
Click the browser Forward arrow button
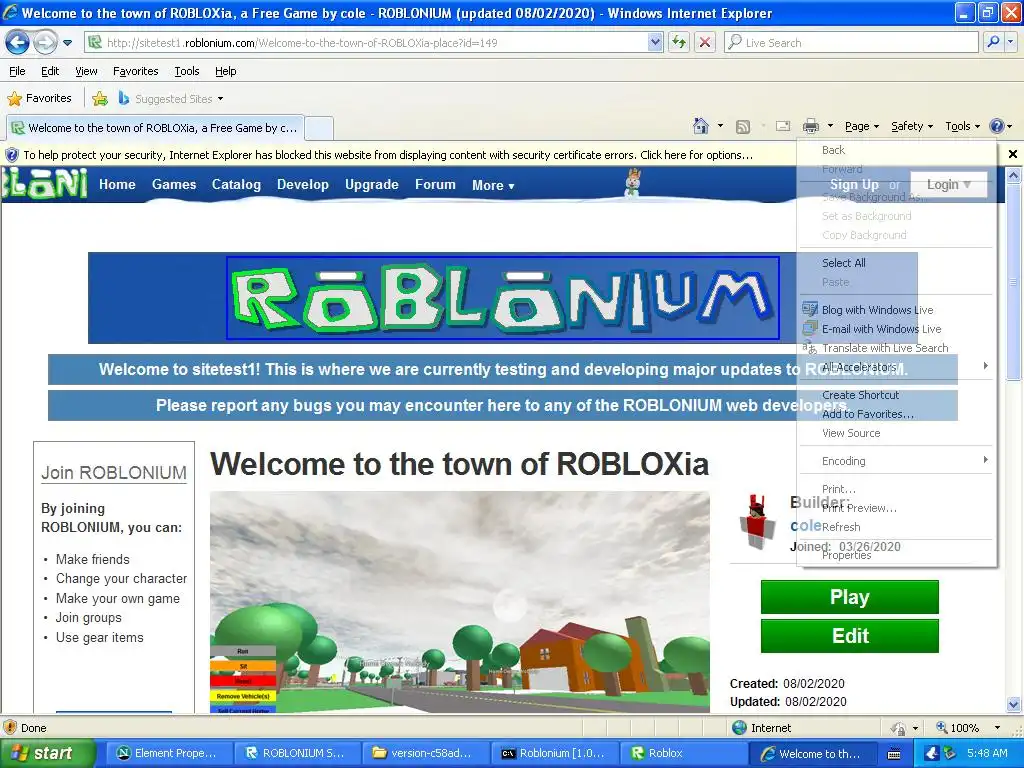pos(44,43)
